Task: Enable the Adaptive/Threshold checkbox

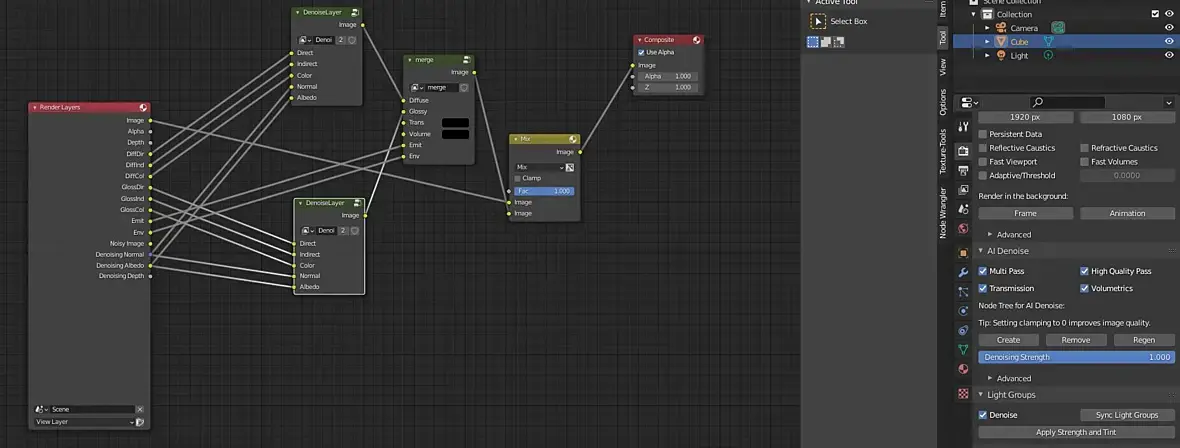Action: click(983, 175)
